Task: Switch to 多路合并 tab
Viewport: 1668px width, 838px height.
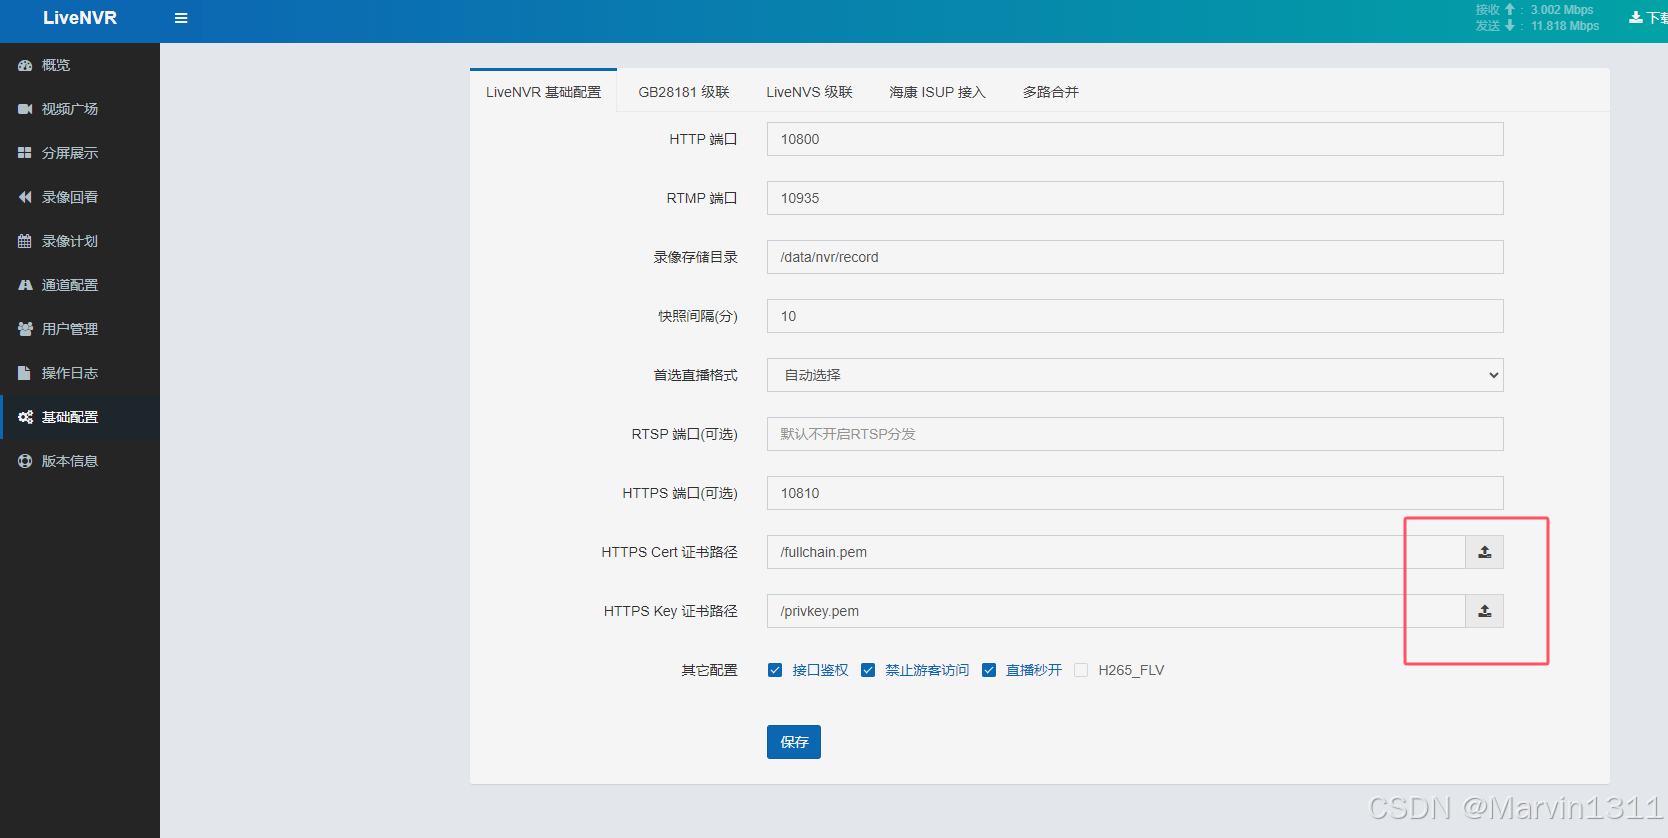Action: click(1050, 92)
